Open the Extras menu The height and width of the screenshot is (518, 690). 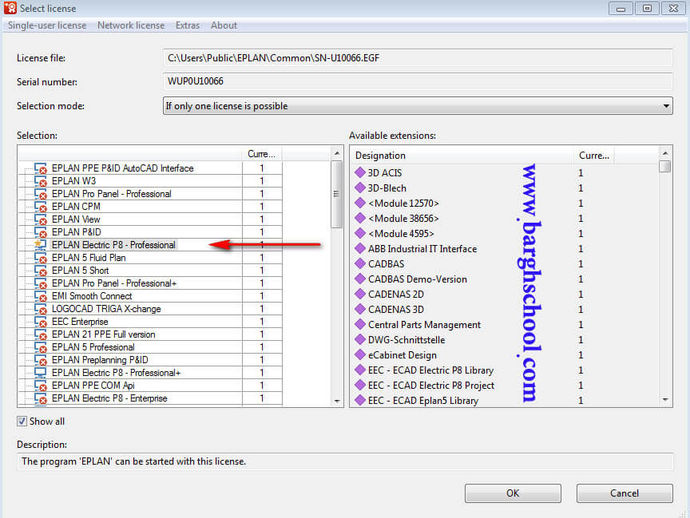click(187, 26)
